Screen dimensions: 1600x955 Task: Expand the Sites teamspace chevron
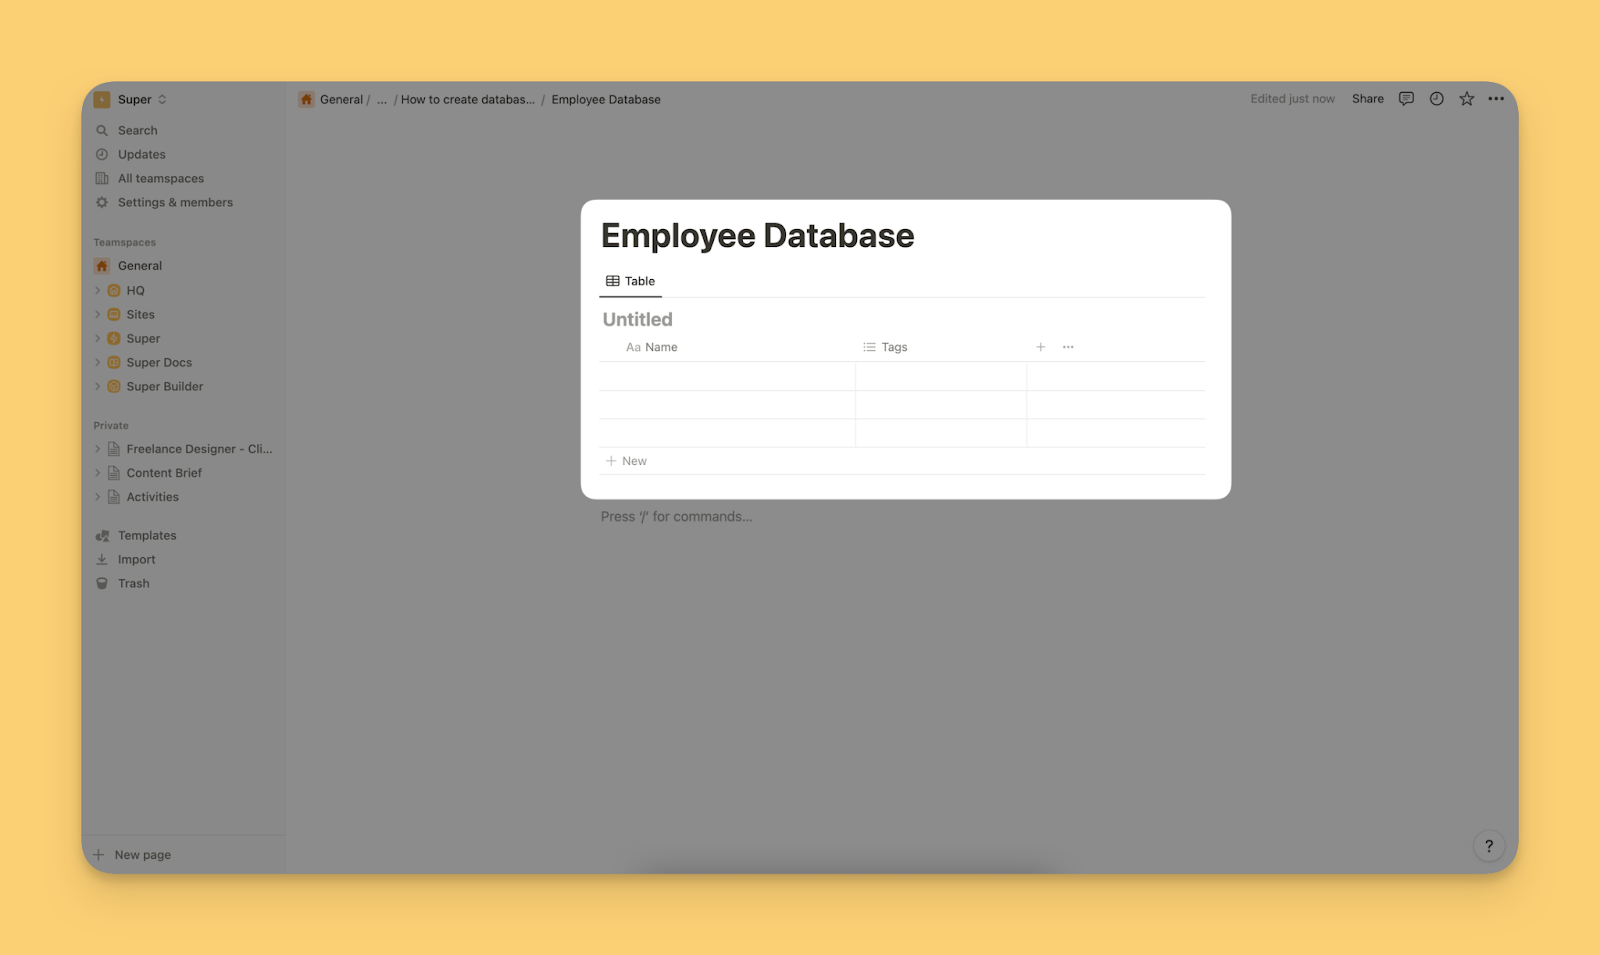[98, 315]
